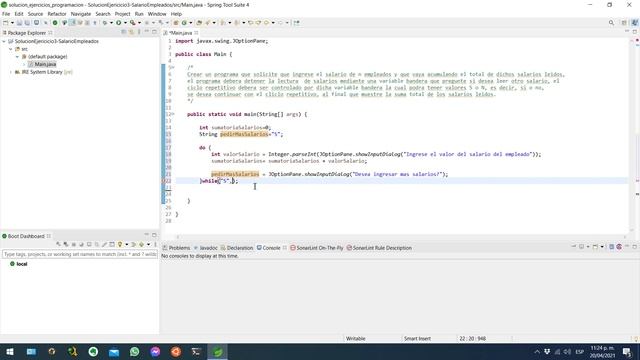The image size is (640, 360).
Task: Open the Refactor menu
Action: pos(57,14)
